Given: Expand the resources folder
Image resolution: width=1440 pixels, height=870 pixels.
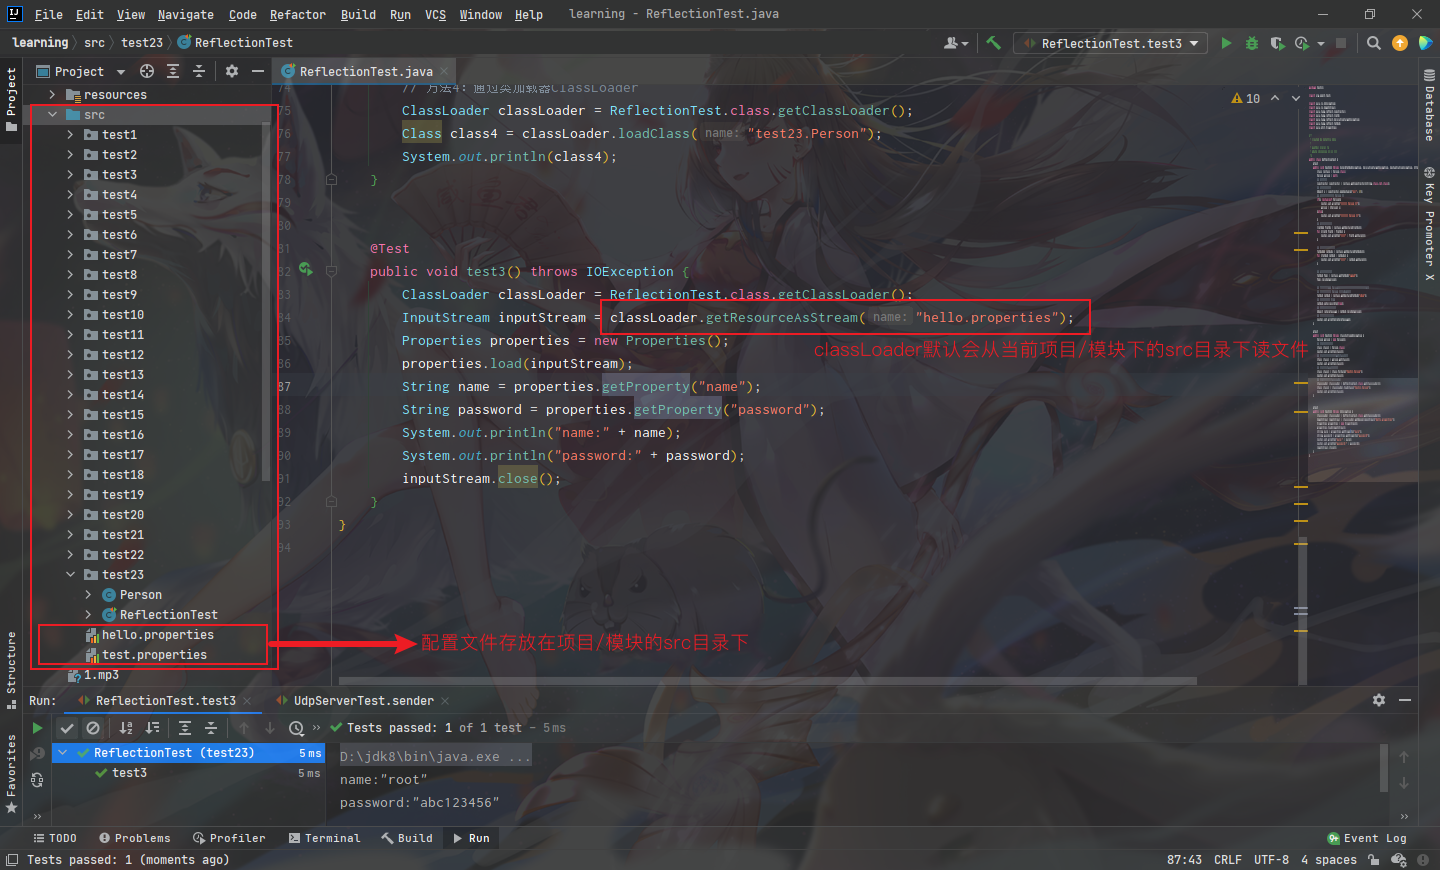Looking at the screenshot, I should [52, 95].
